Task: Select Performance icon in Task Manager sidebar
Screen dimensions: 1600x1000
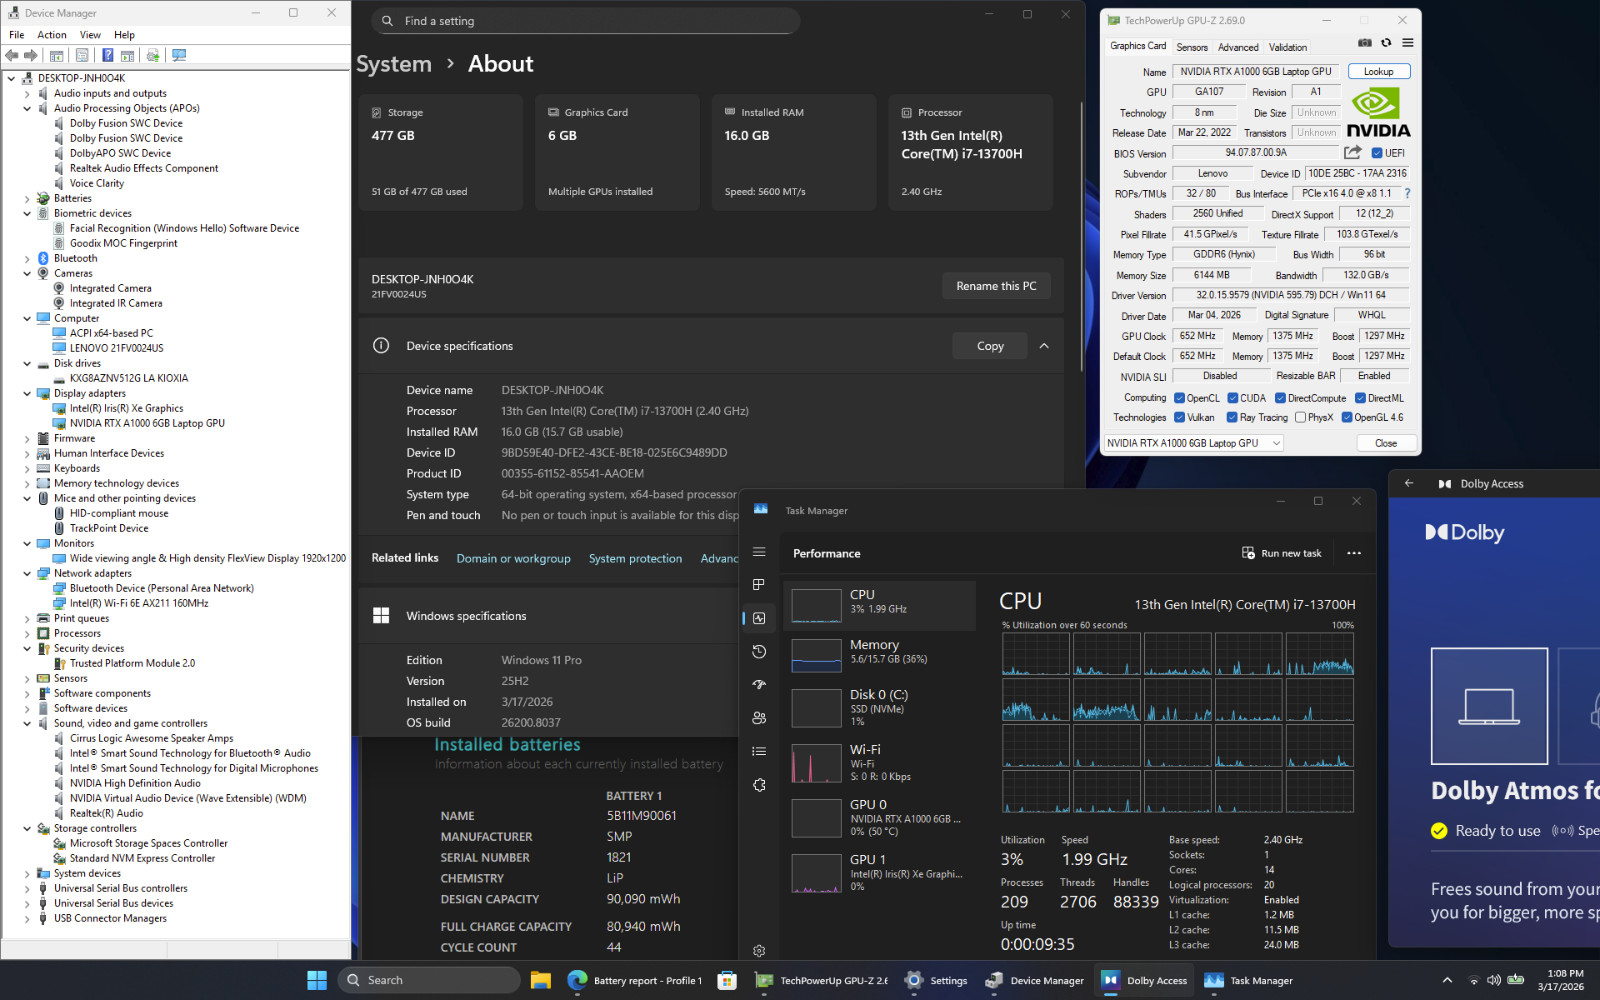Action: pos(759,618)
